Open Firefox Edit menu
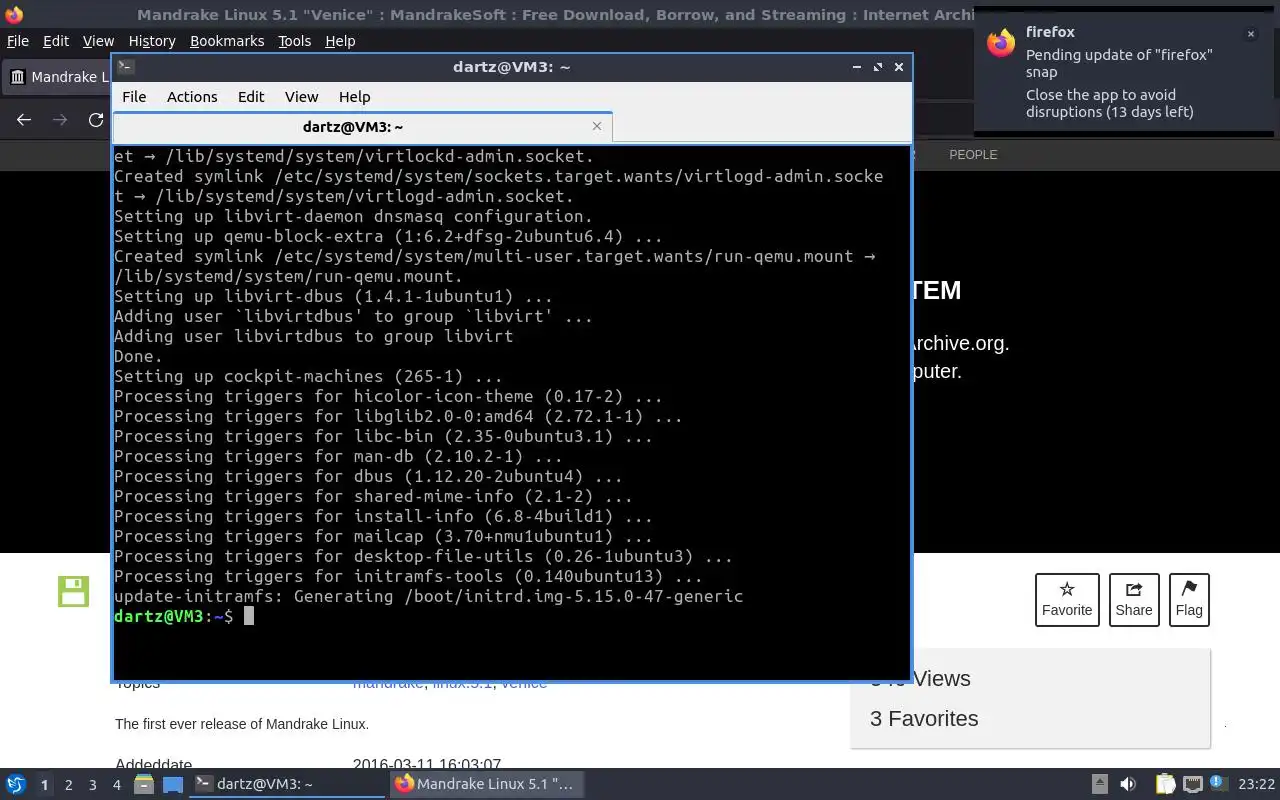Image resolution: width=1280 pixels, height=800 pixels. (56, 41)
